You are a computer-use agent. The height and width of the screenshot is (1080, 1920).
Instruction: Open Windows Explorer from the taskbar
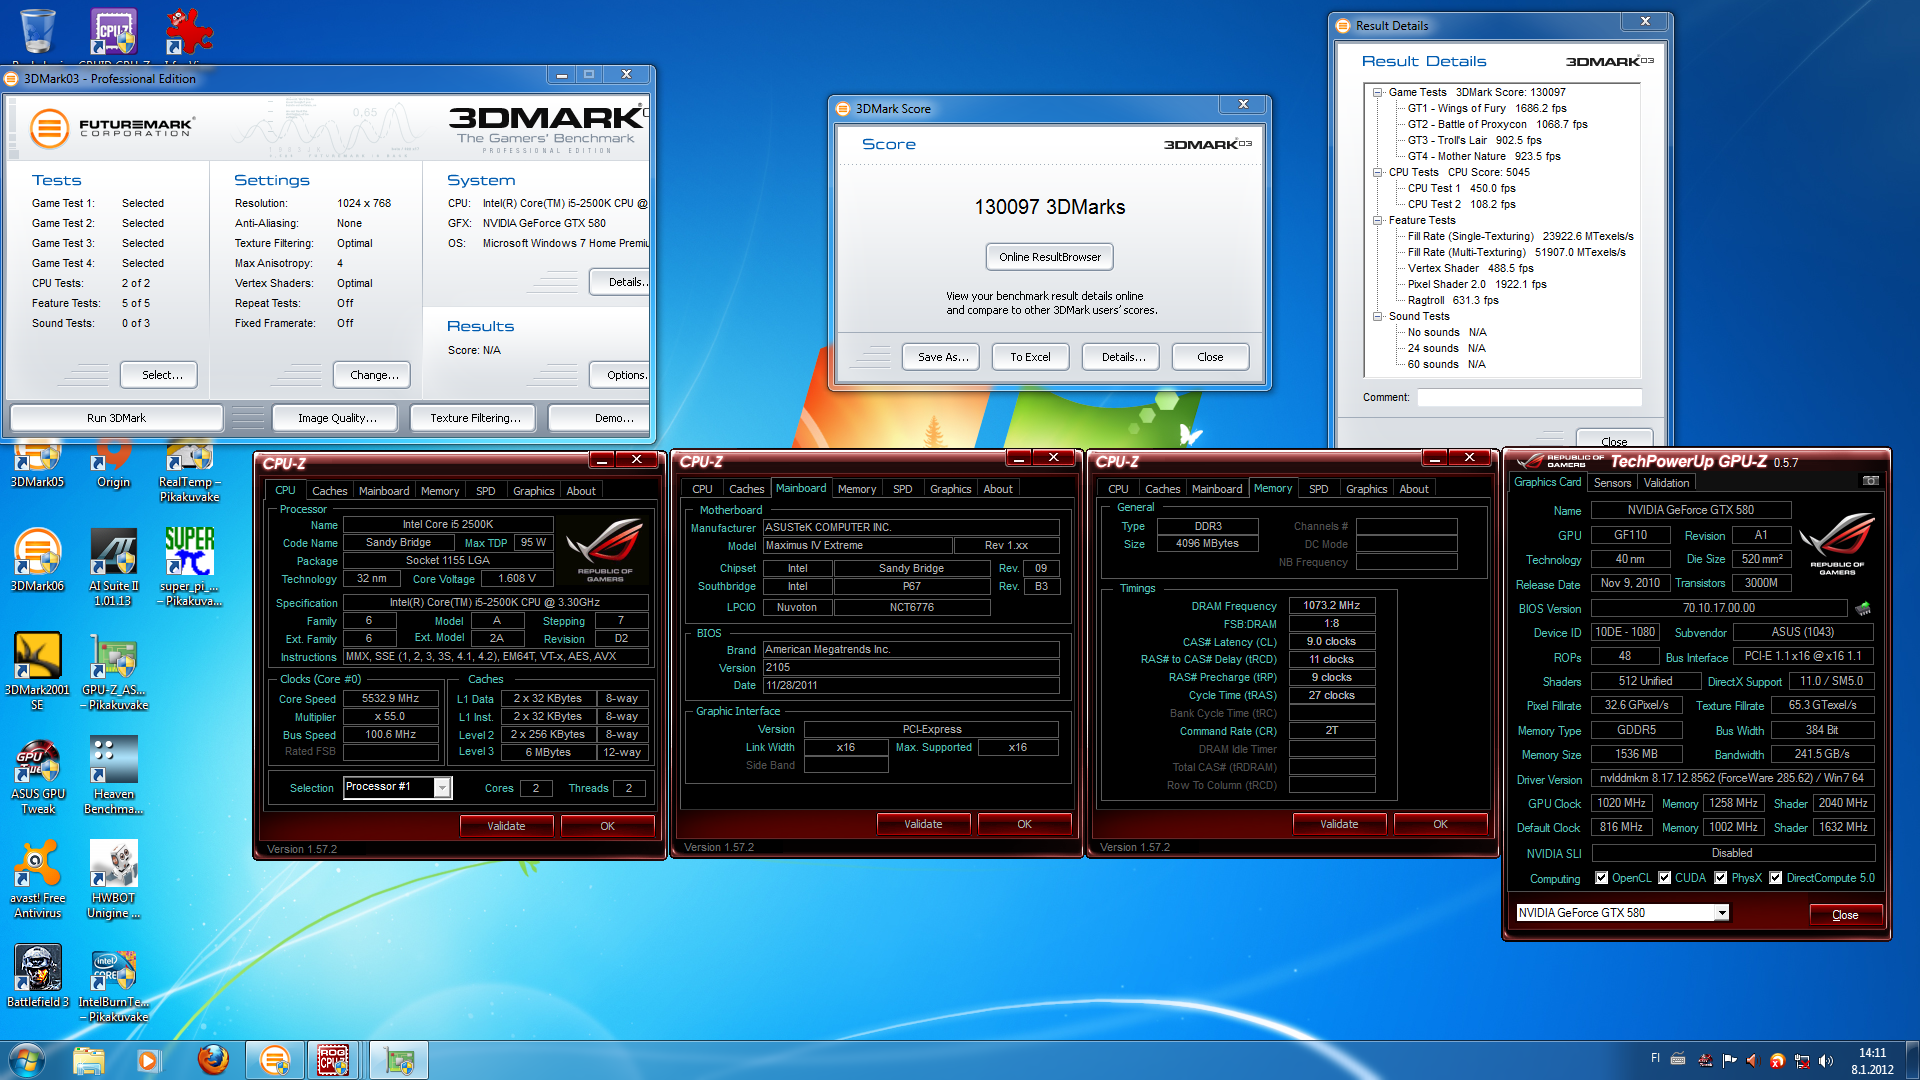coord(88,1060)
